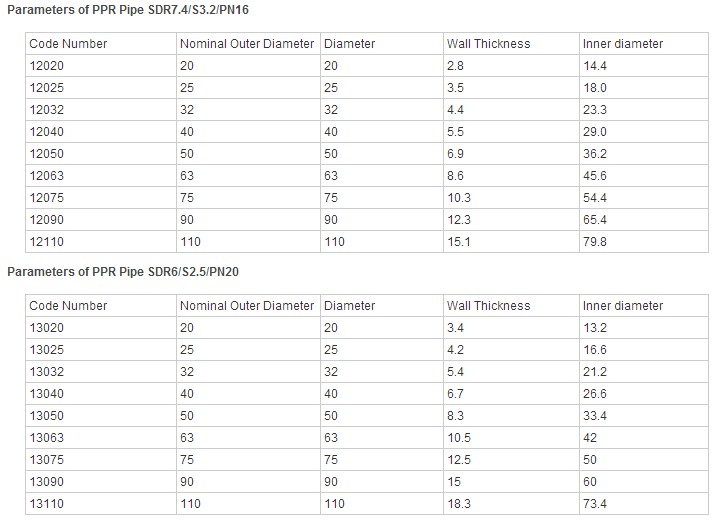The height and width of the screenshot is (526, 720).
Task: Click code number 12110 cell
Action: coord(101,242)
